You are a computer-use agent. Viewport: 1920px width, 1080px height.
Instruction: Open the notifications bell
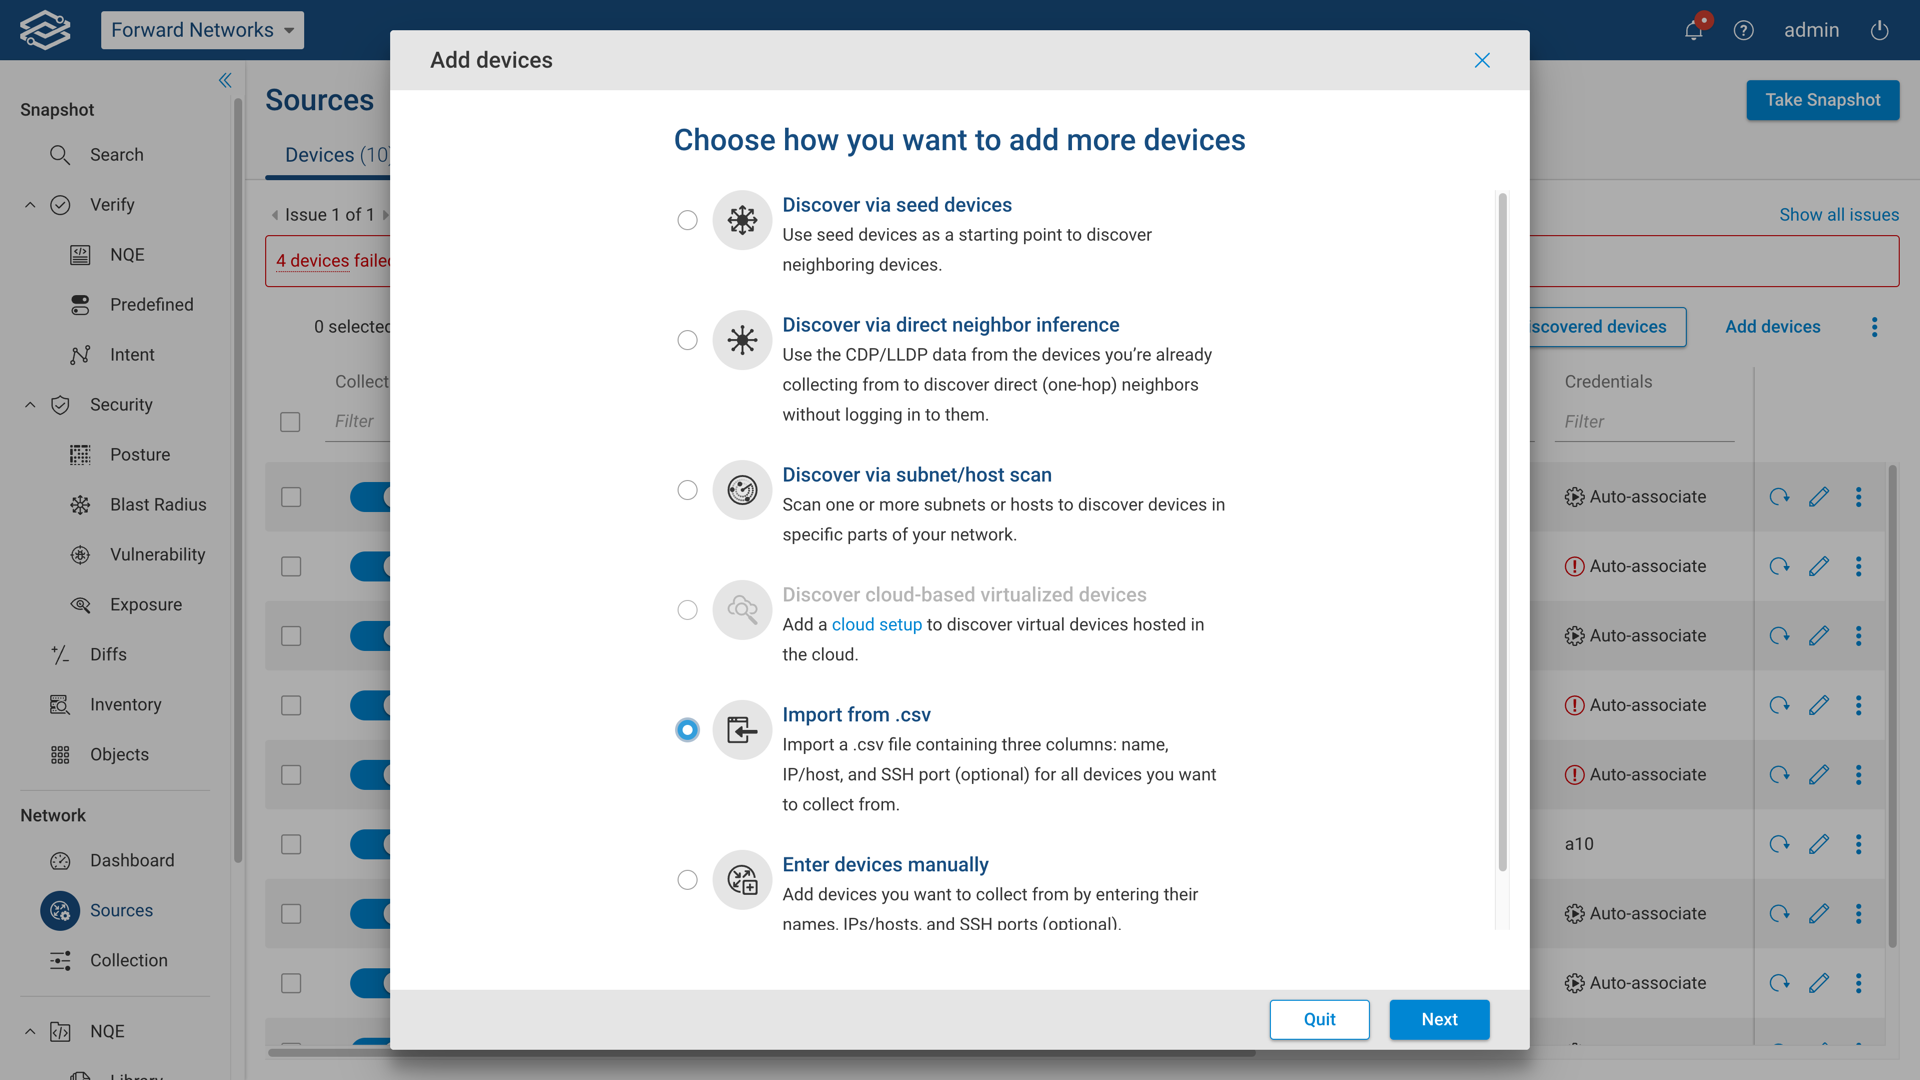tap(1692, 30)
